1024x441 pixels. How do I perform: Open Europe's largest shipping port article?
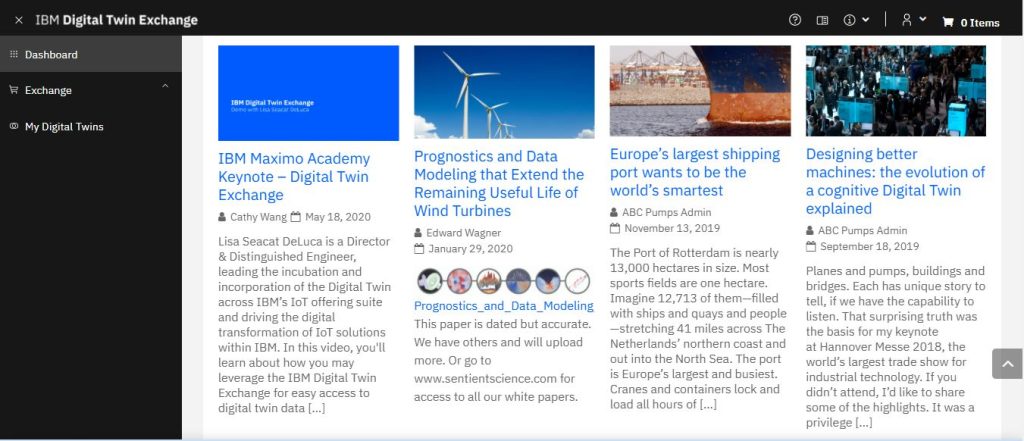[694, 172]
